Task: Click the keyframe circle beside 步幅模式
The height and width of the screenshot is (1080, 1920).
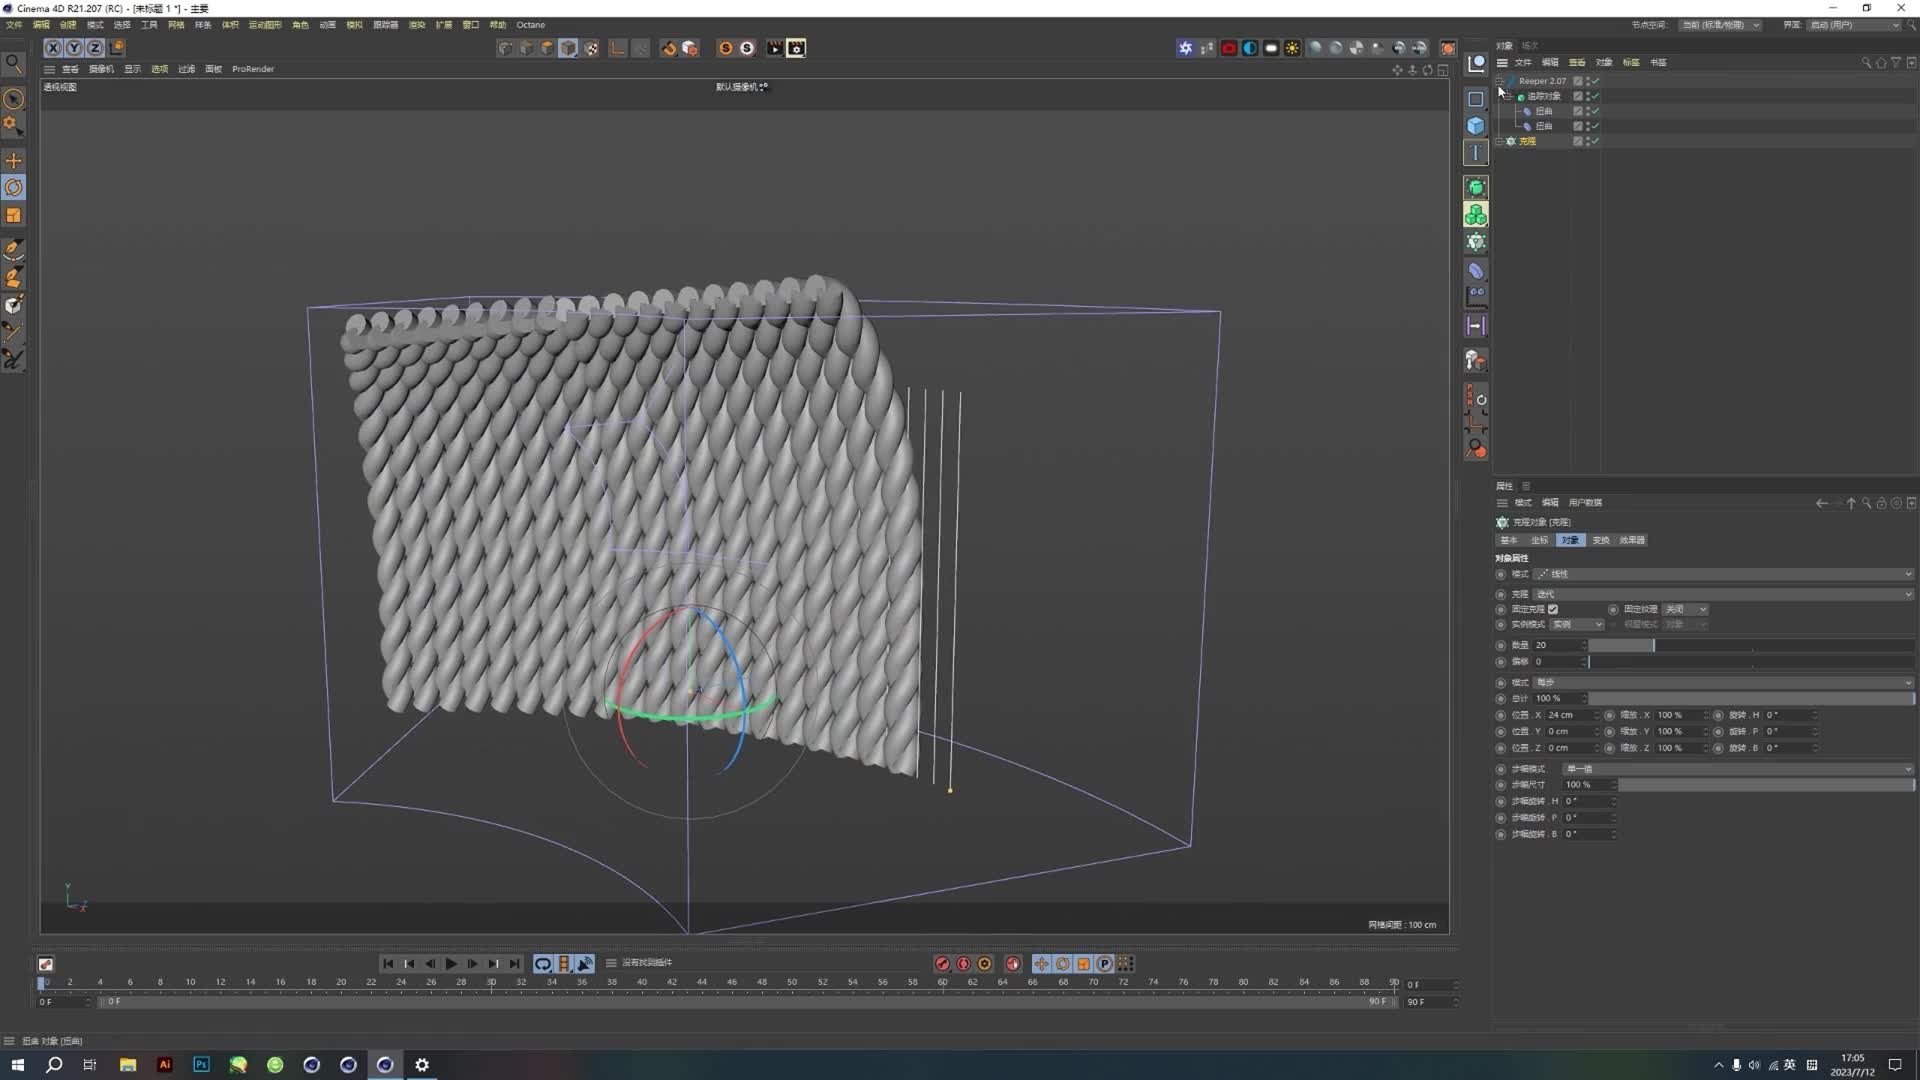Action: pyautogui.click(x=1501, y=769)
